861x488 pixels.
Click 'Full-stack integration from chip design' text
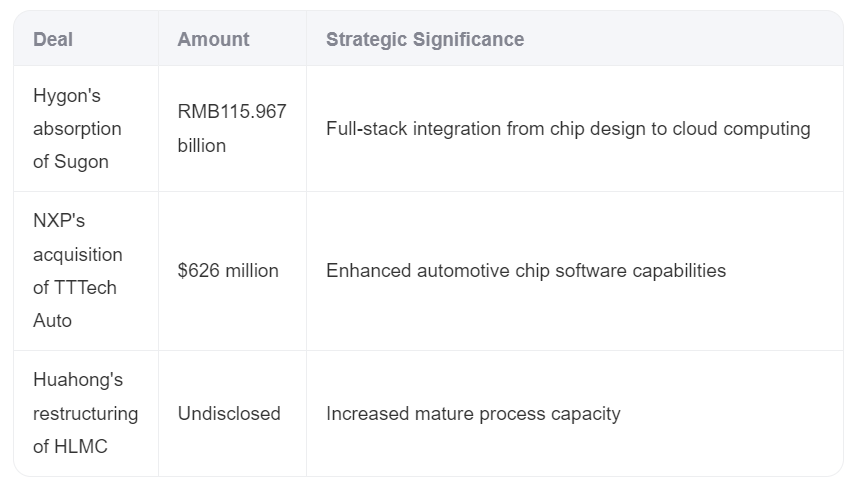(x=486, y=128)
